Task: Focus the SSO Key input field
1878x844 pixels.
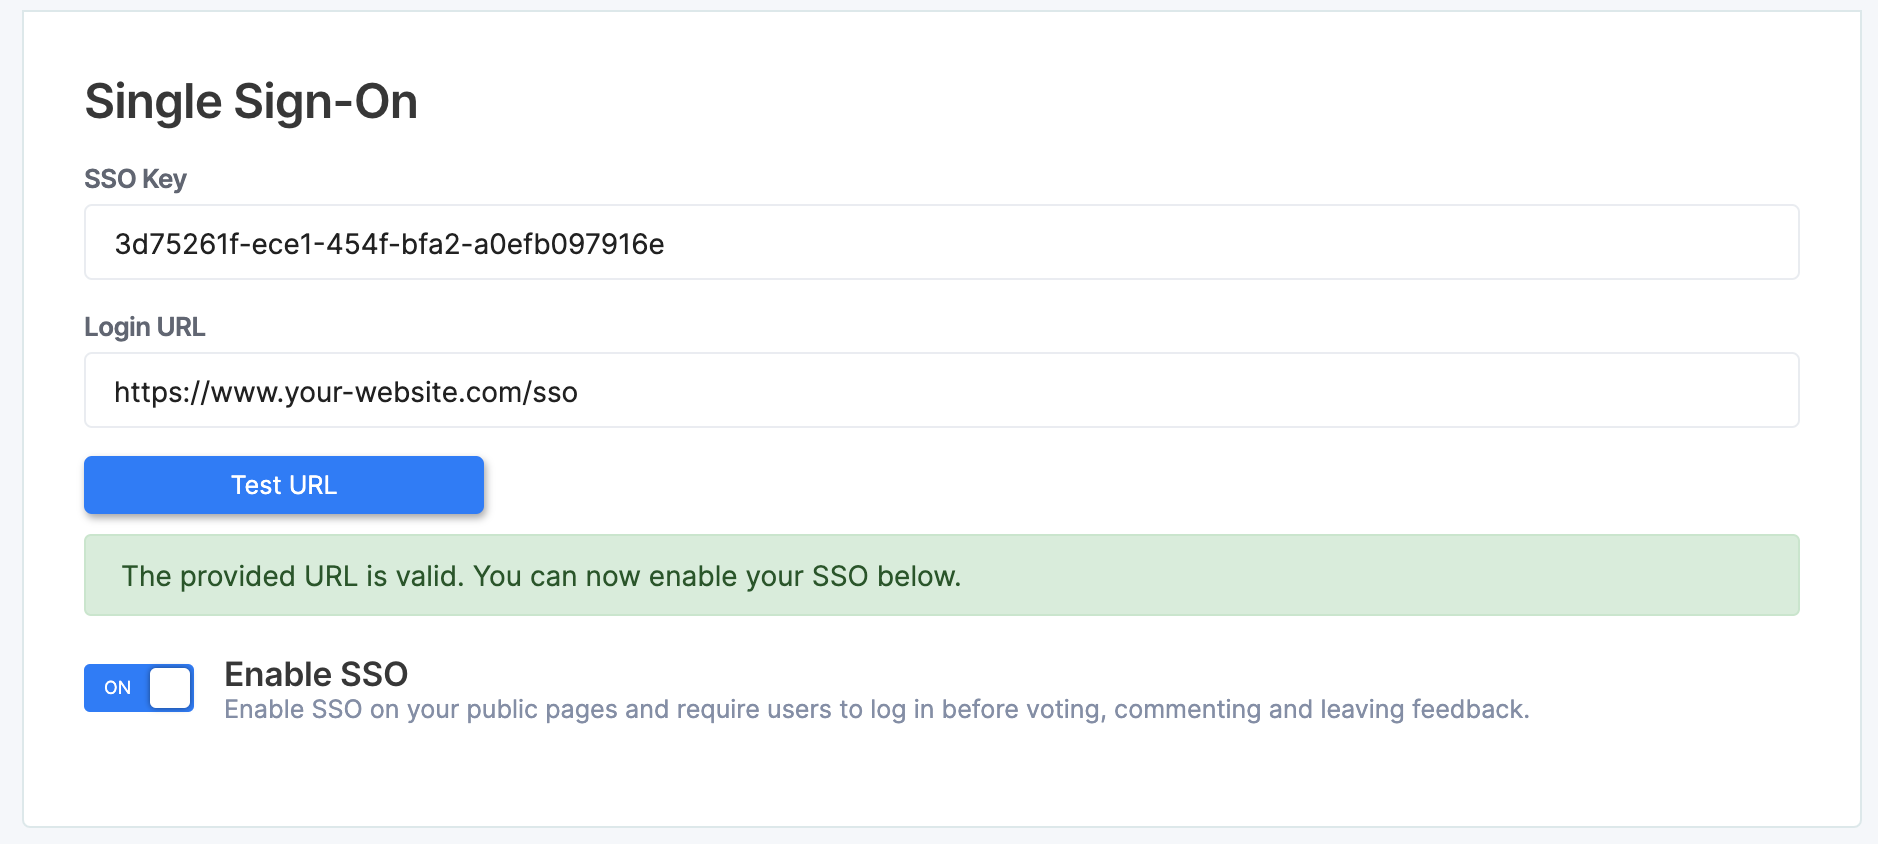Action: coord(940,243)
